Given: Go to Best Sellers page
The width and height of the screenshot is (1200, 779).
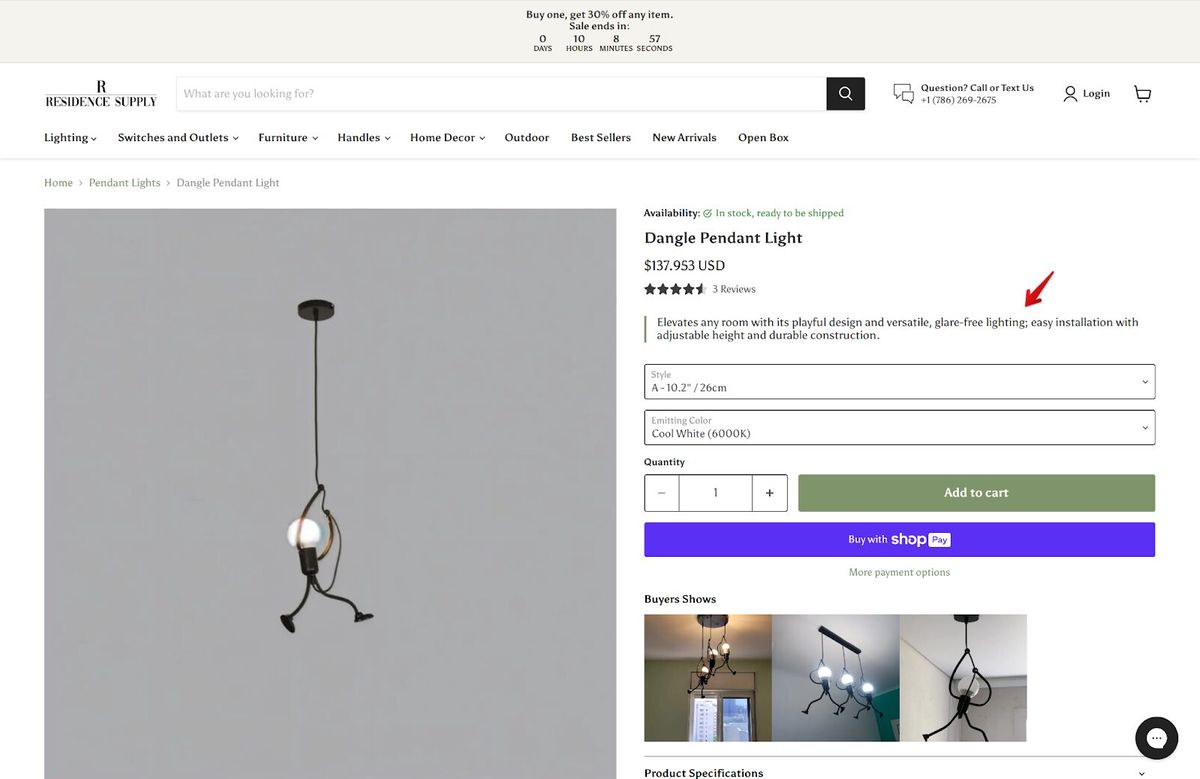Looking at the screenshot, I should [x=601, y=137].
